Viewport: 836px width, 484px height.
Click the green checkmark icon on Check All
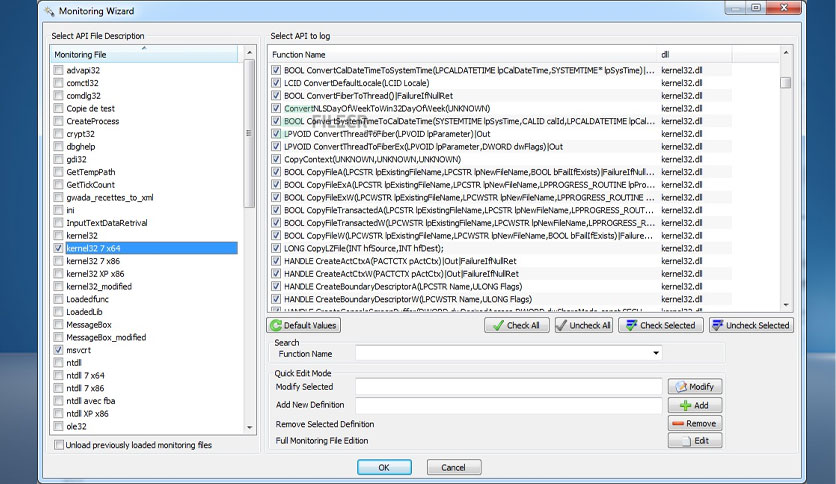(498, 325)
